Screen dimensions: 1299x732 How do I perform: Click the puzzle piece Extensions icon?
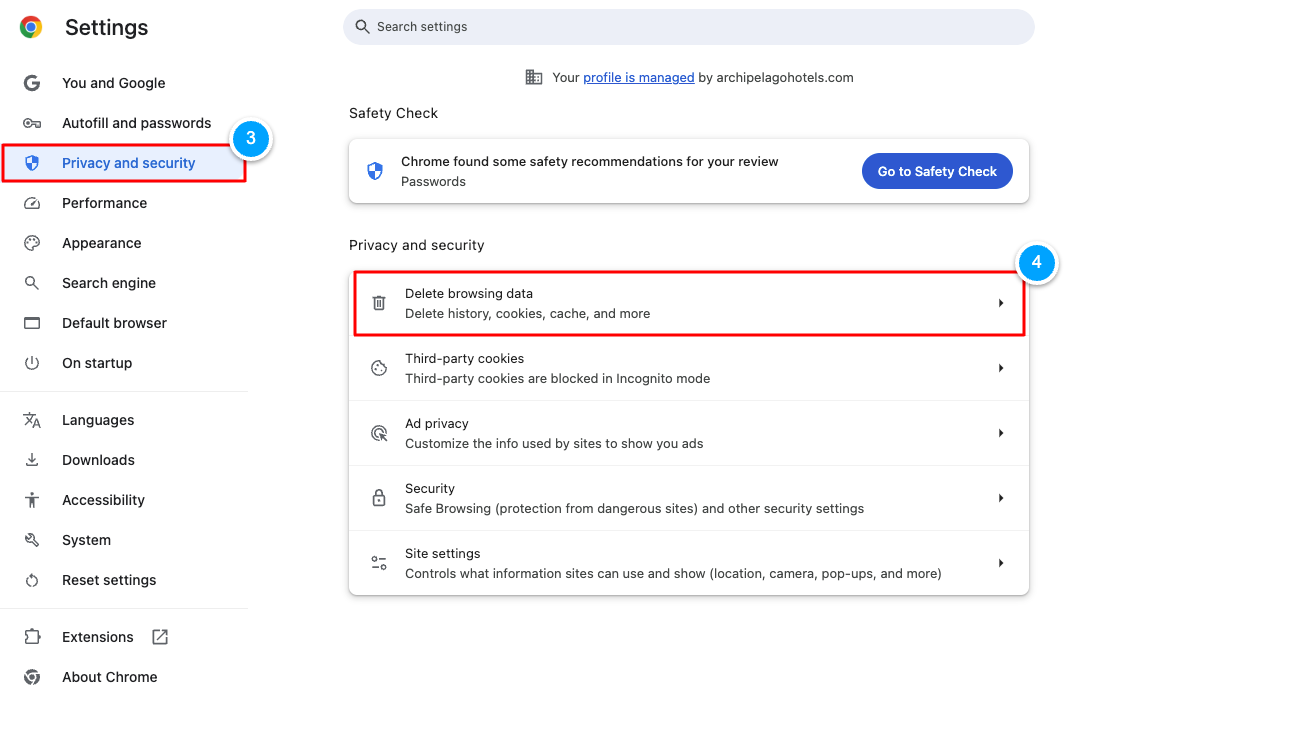[32, 637]
